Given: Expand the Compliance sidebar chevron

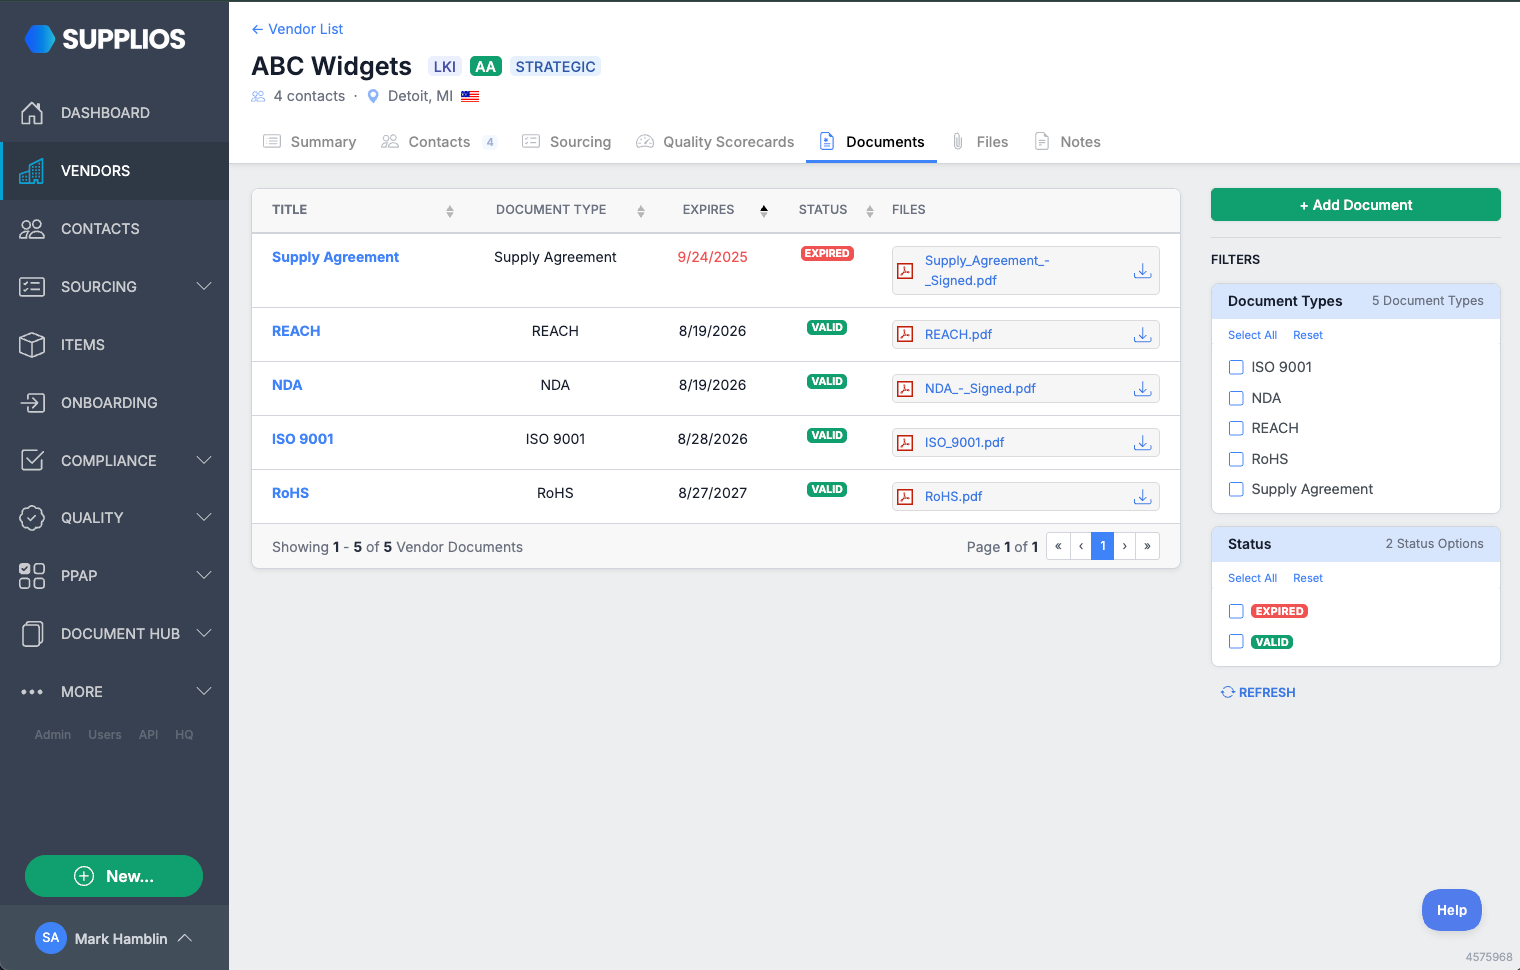Looking at the screenshot, I should (204, 460).
